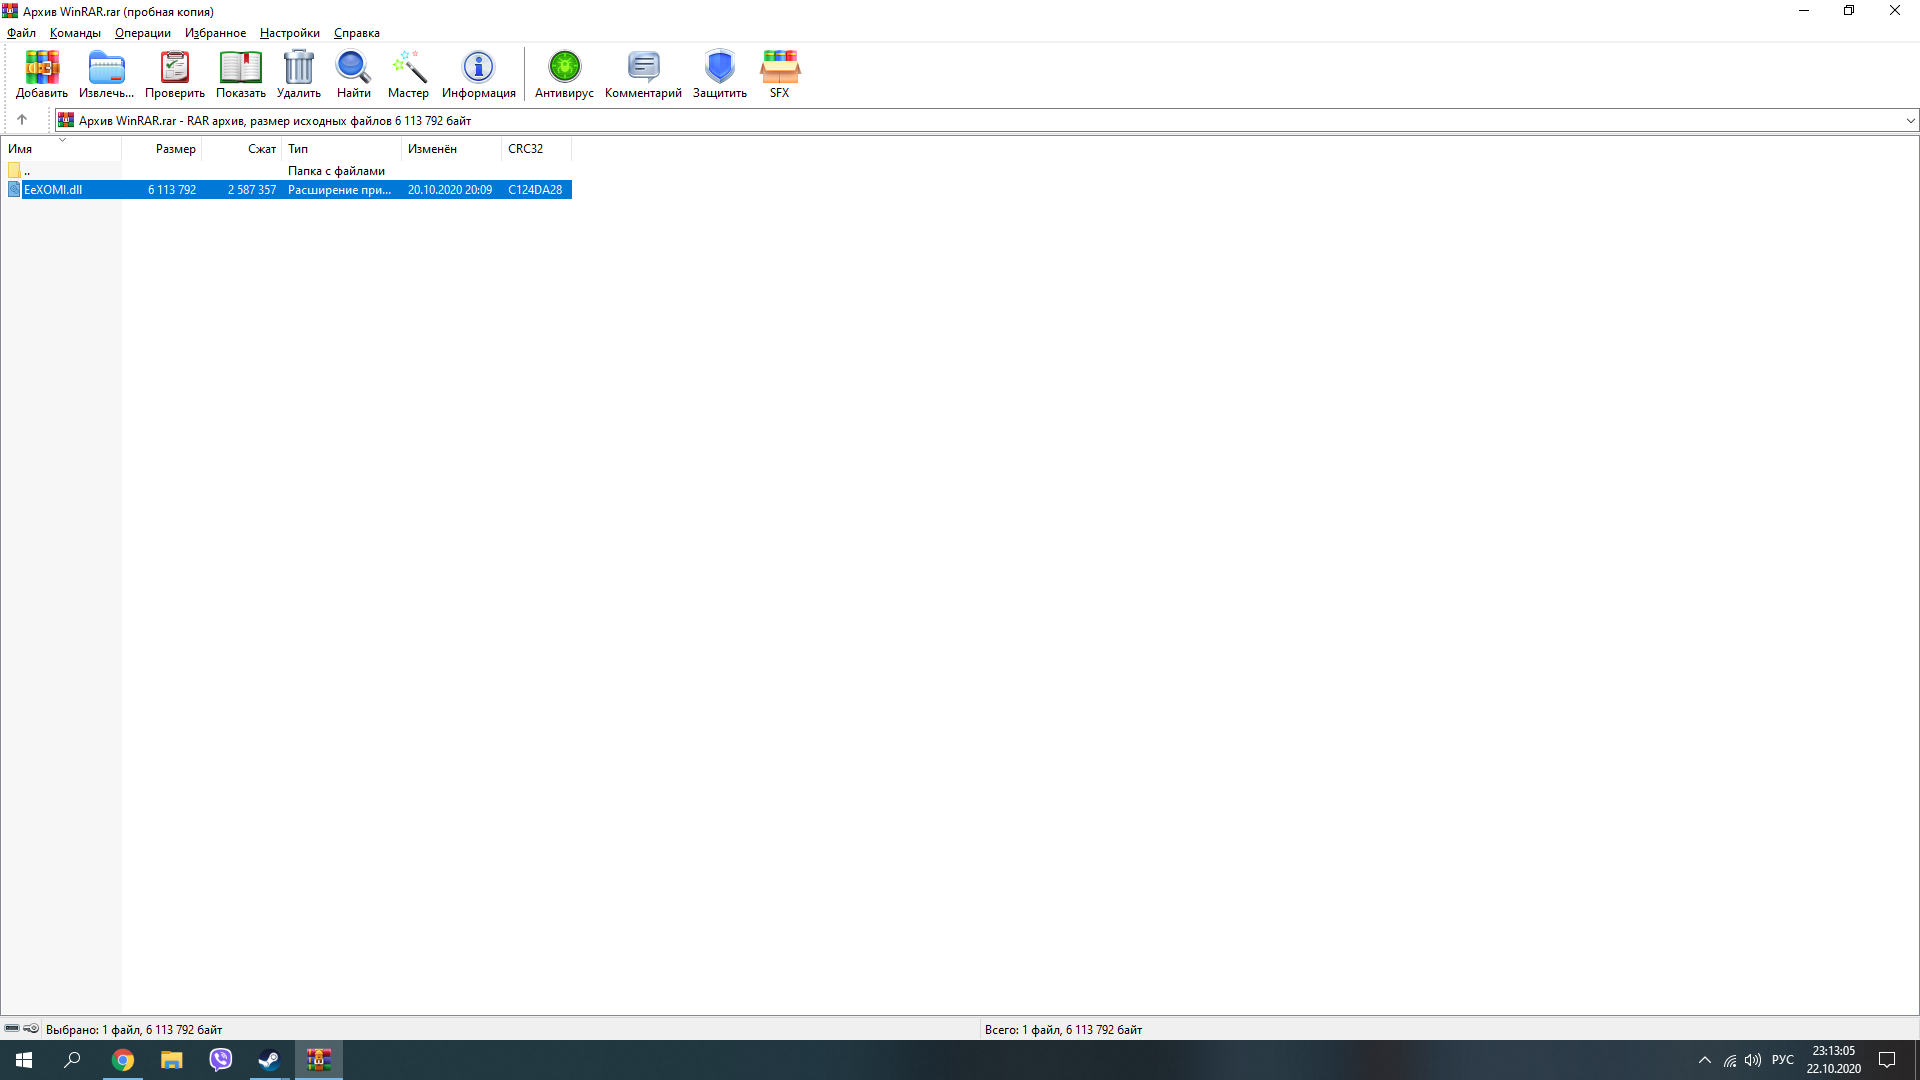Open taskbar search magnifier

72,1060
